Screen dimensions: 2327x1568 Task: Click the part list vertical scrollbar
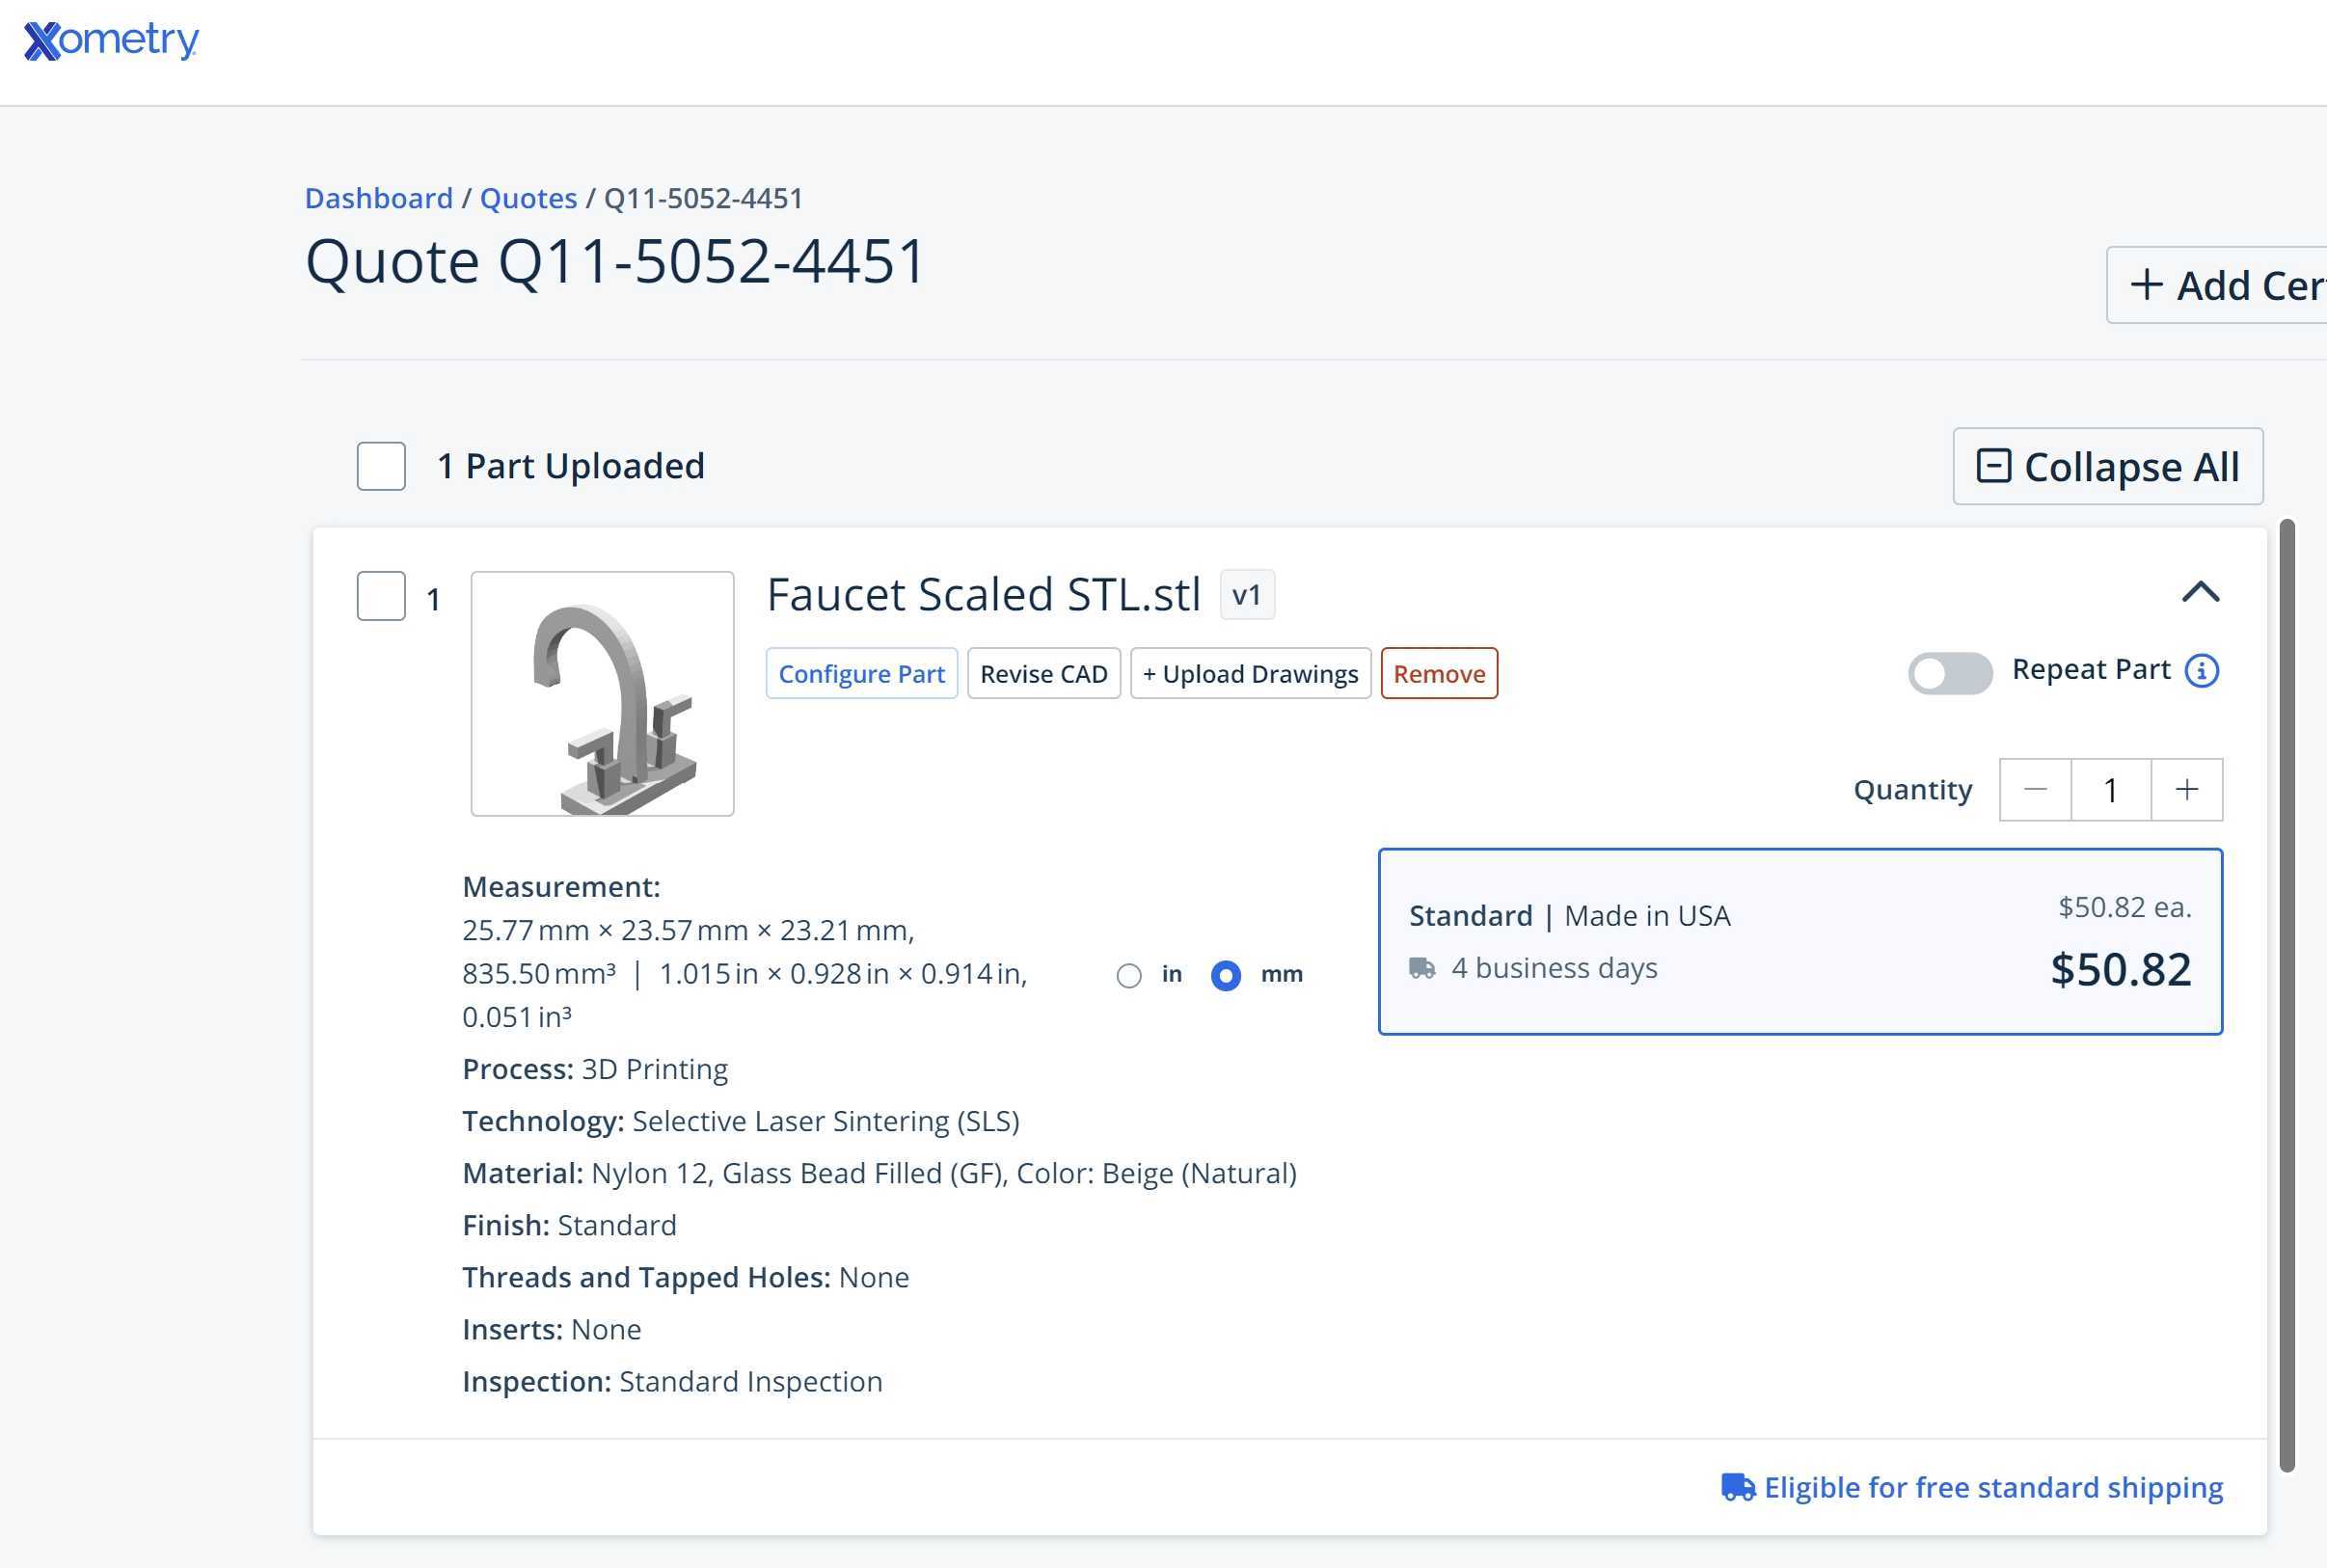(2287, 995)
